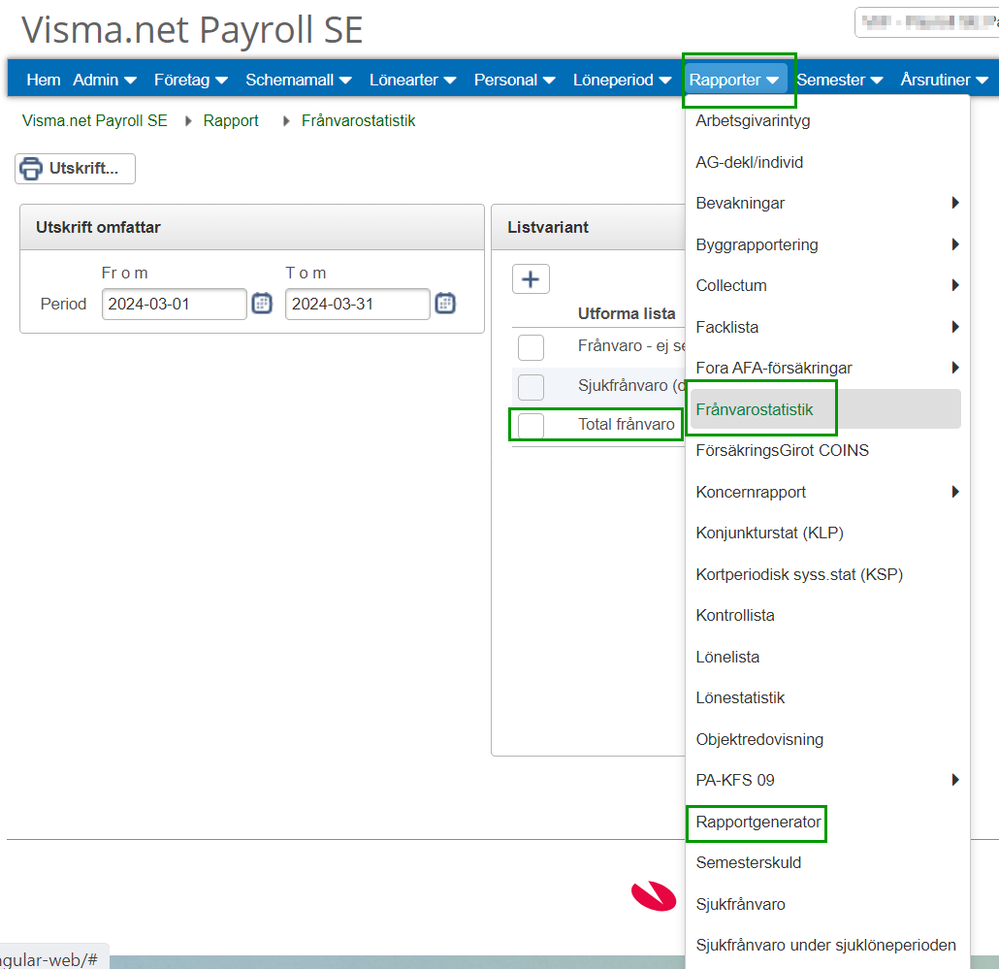Go to Hem in the navigation bar

tap(43, 80)
